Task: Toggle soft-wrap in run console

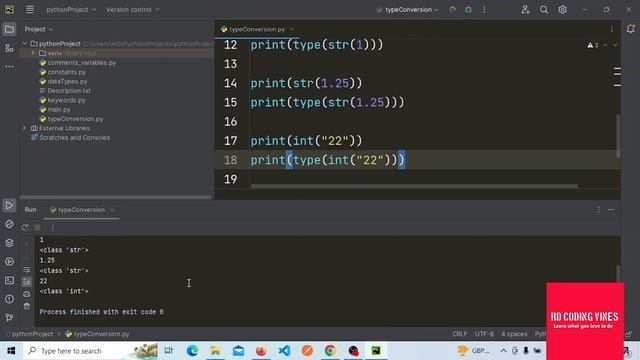Action: click(27, 270)
